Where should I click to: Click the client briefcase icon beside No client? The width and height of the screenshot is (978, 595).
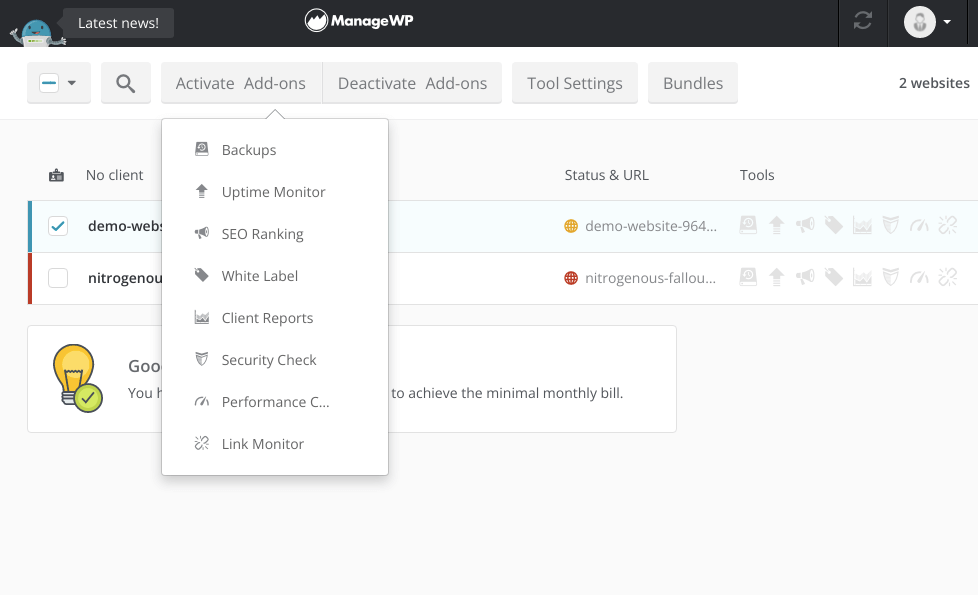(x=57, y=175)
